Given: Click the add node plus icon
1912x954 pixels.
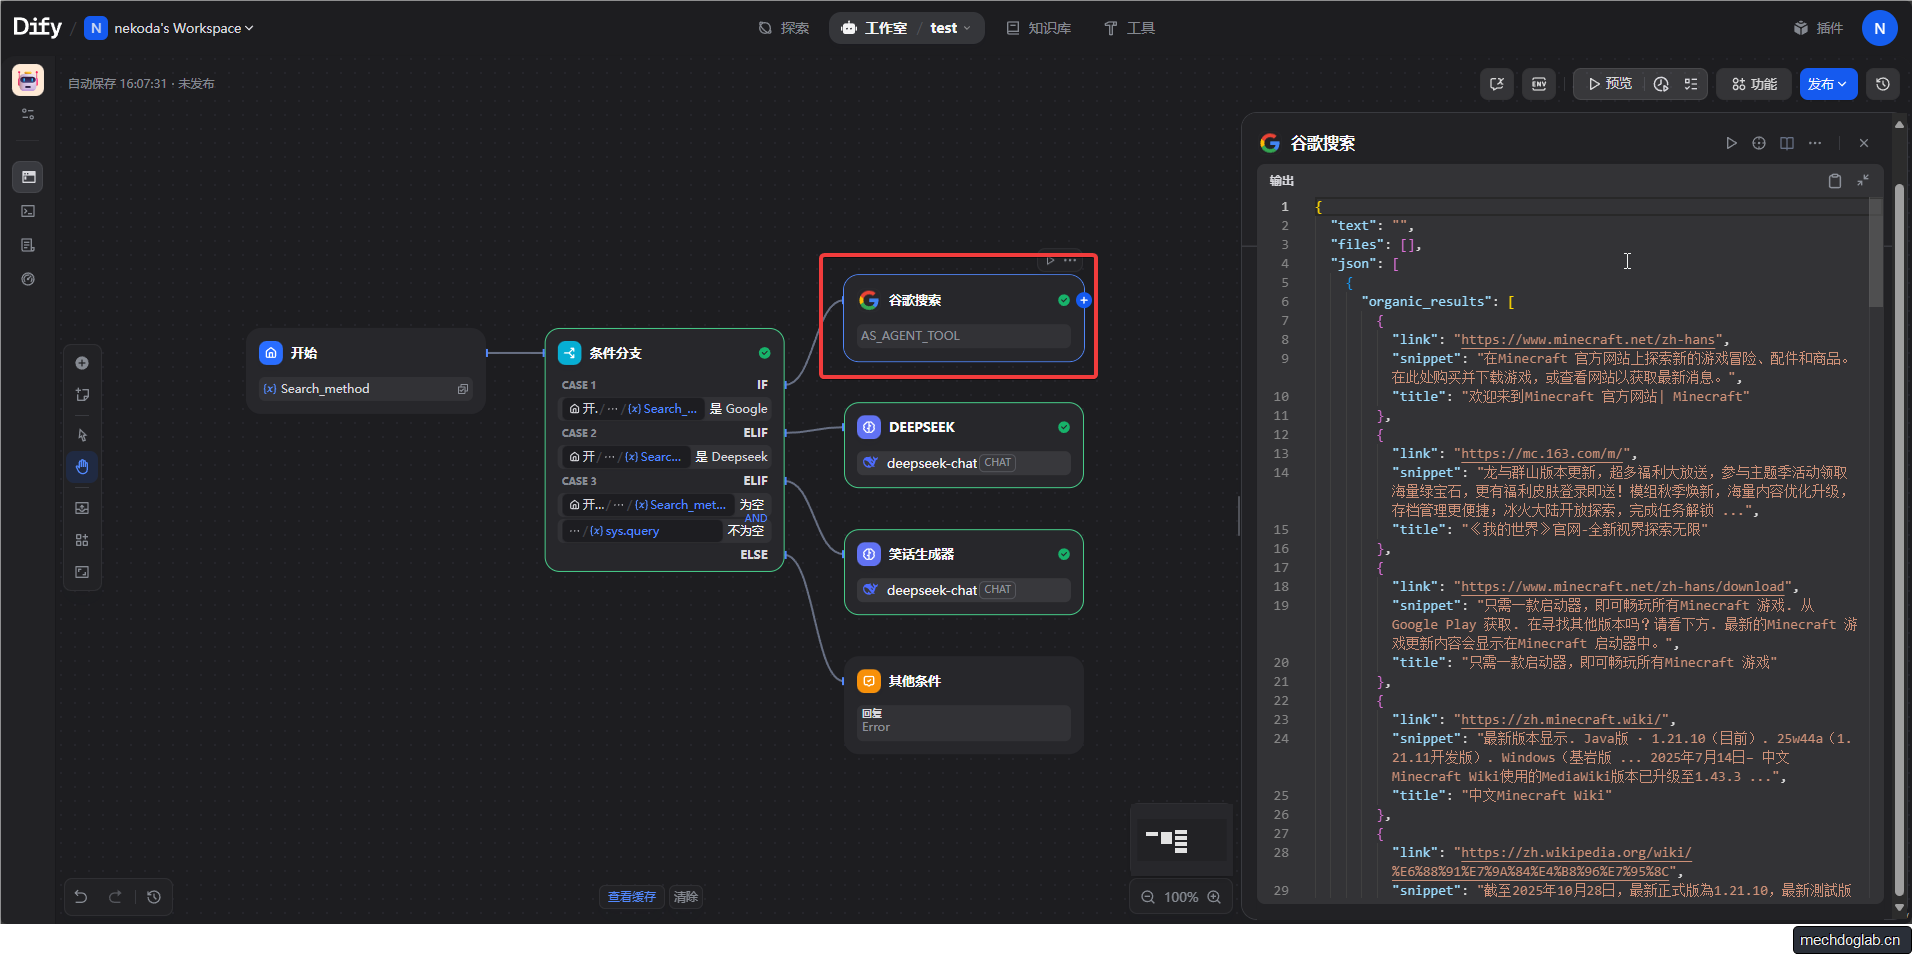Looking at the screenshot, I should point(82,363).
